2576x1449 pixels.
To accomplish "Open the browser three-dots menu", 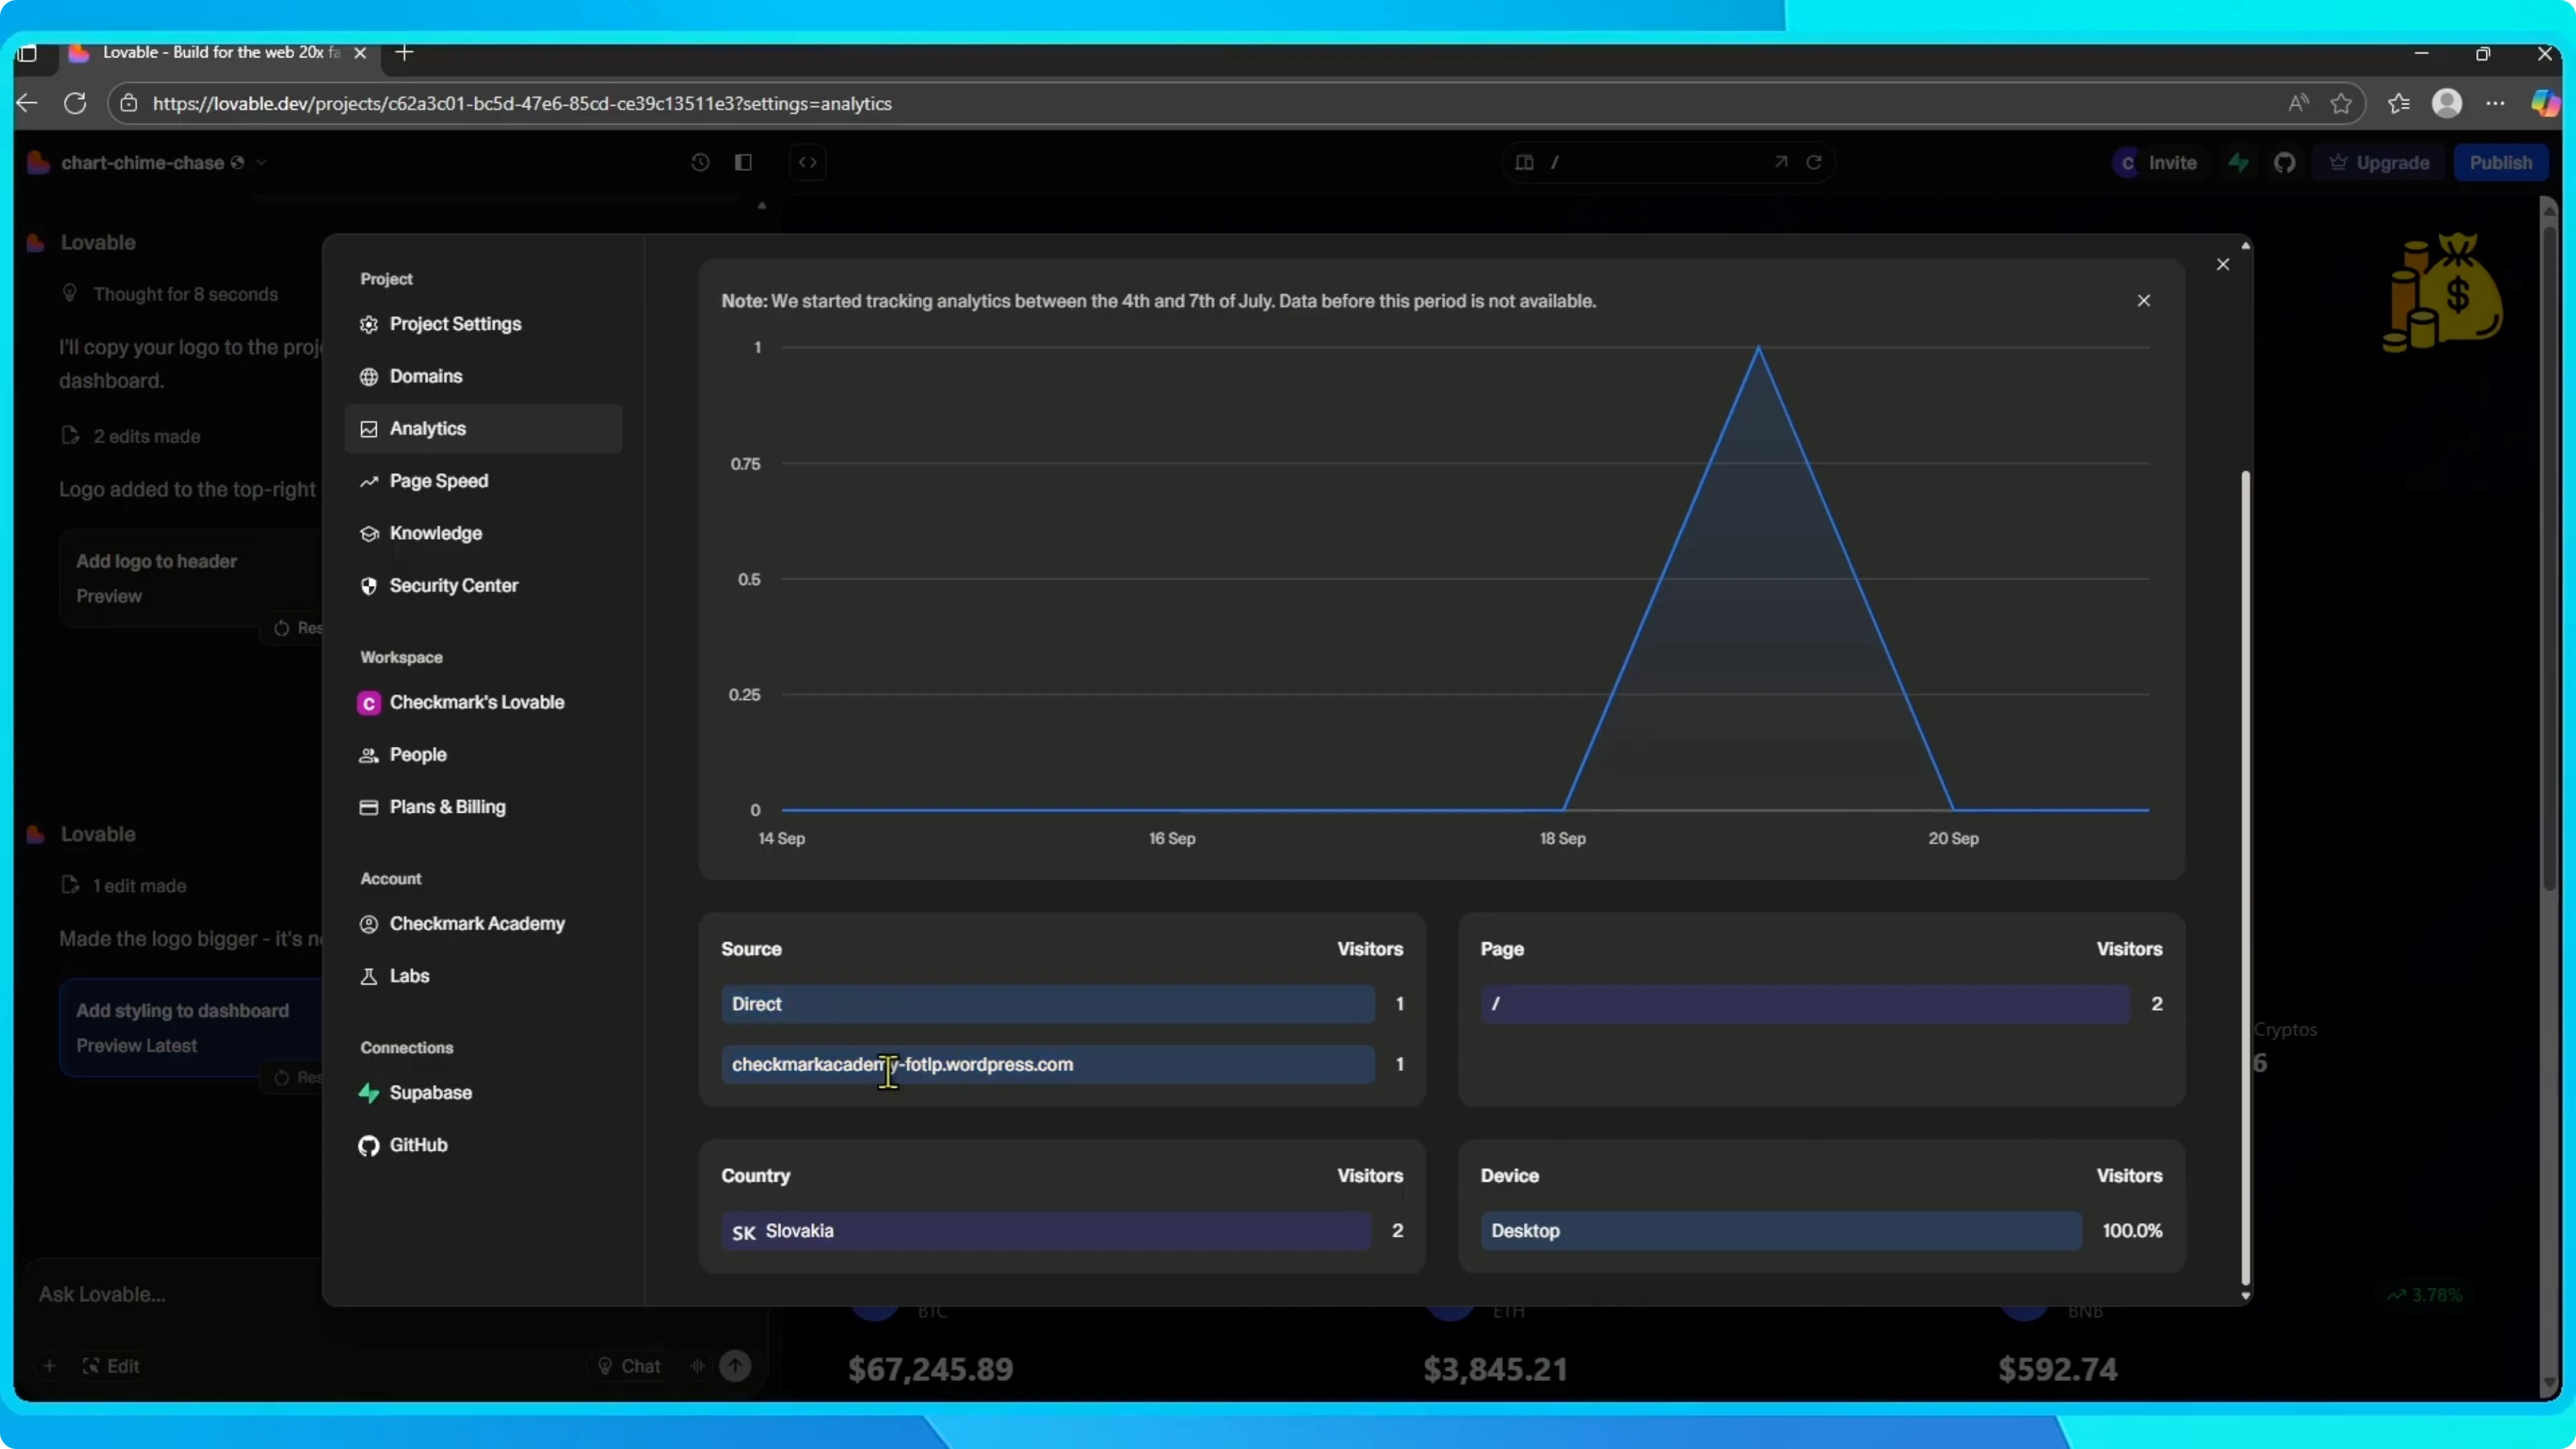I will coord(2495,103).
